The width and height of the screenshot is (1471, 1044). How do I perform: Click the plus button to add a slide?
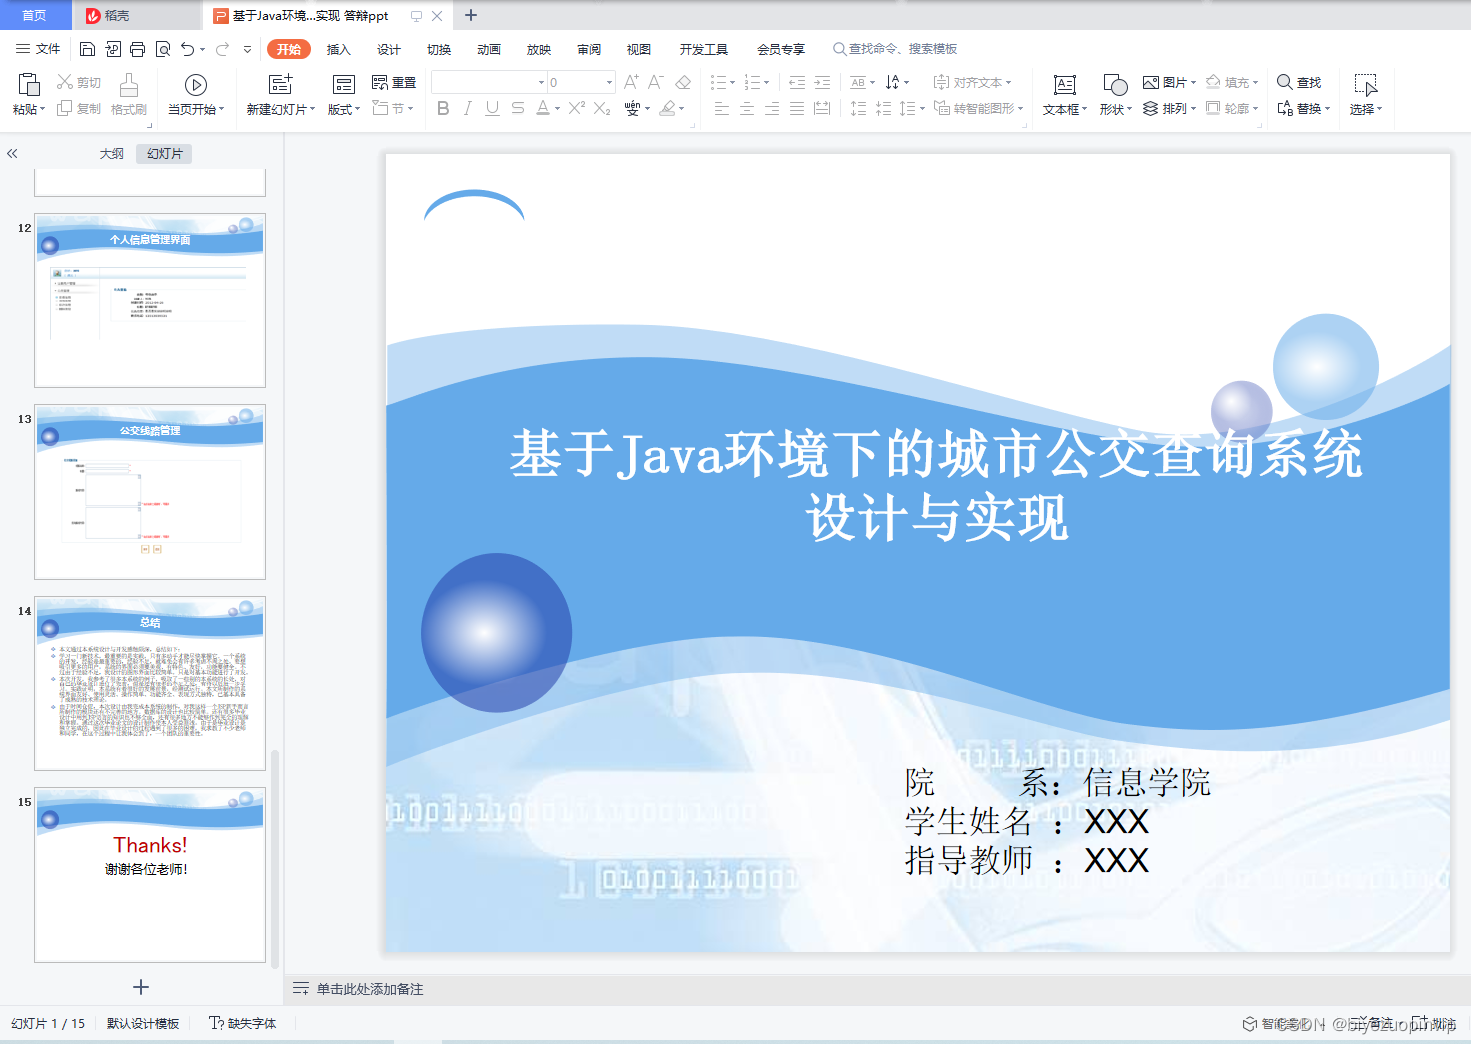coord(140,987)
